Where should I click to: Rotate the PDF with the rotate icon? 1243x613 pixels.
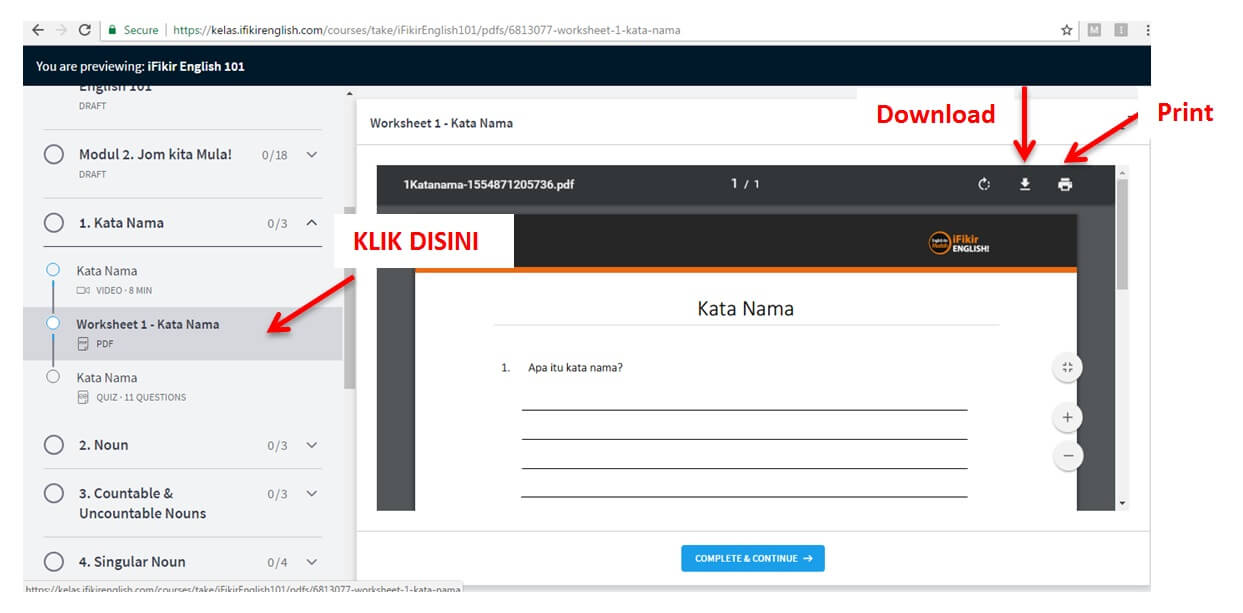(x=984, y=184)
